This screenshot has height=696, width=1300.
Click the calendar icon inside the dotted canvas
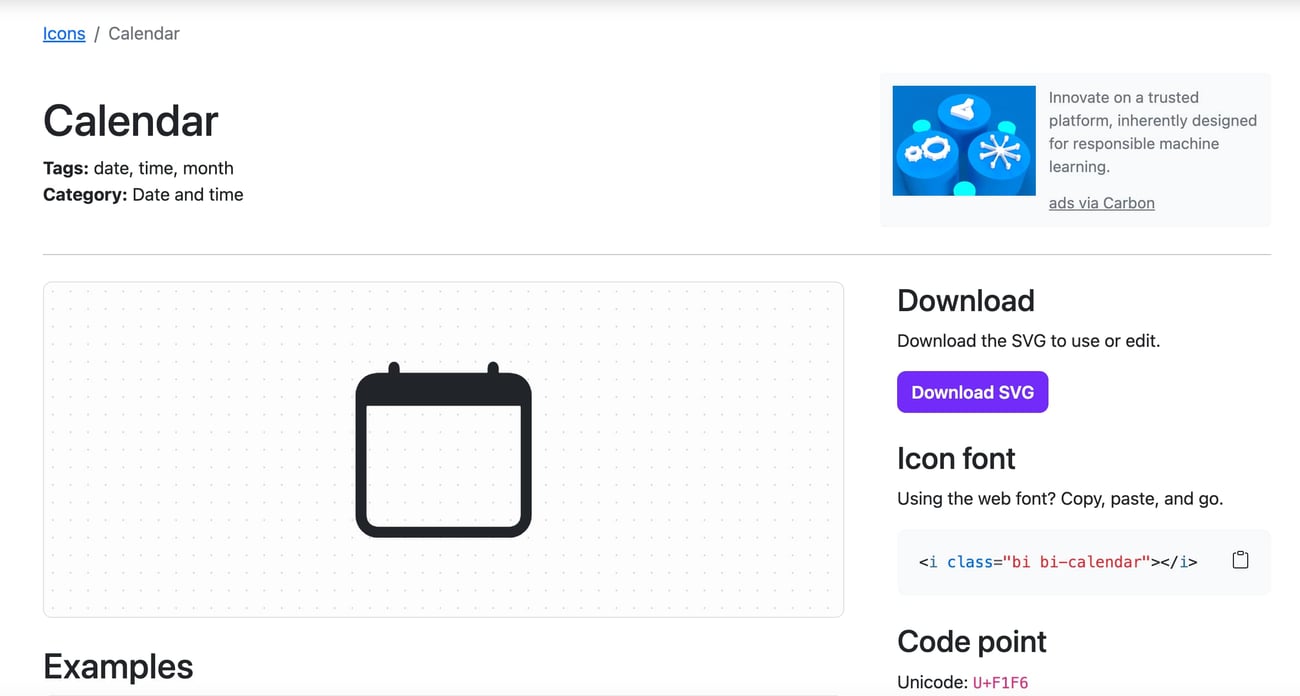444,448
